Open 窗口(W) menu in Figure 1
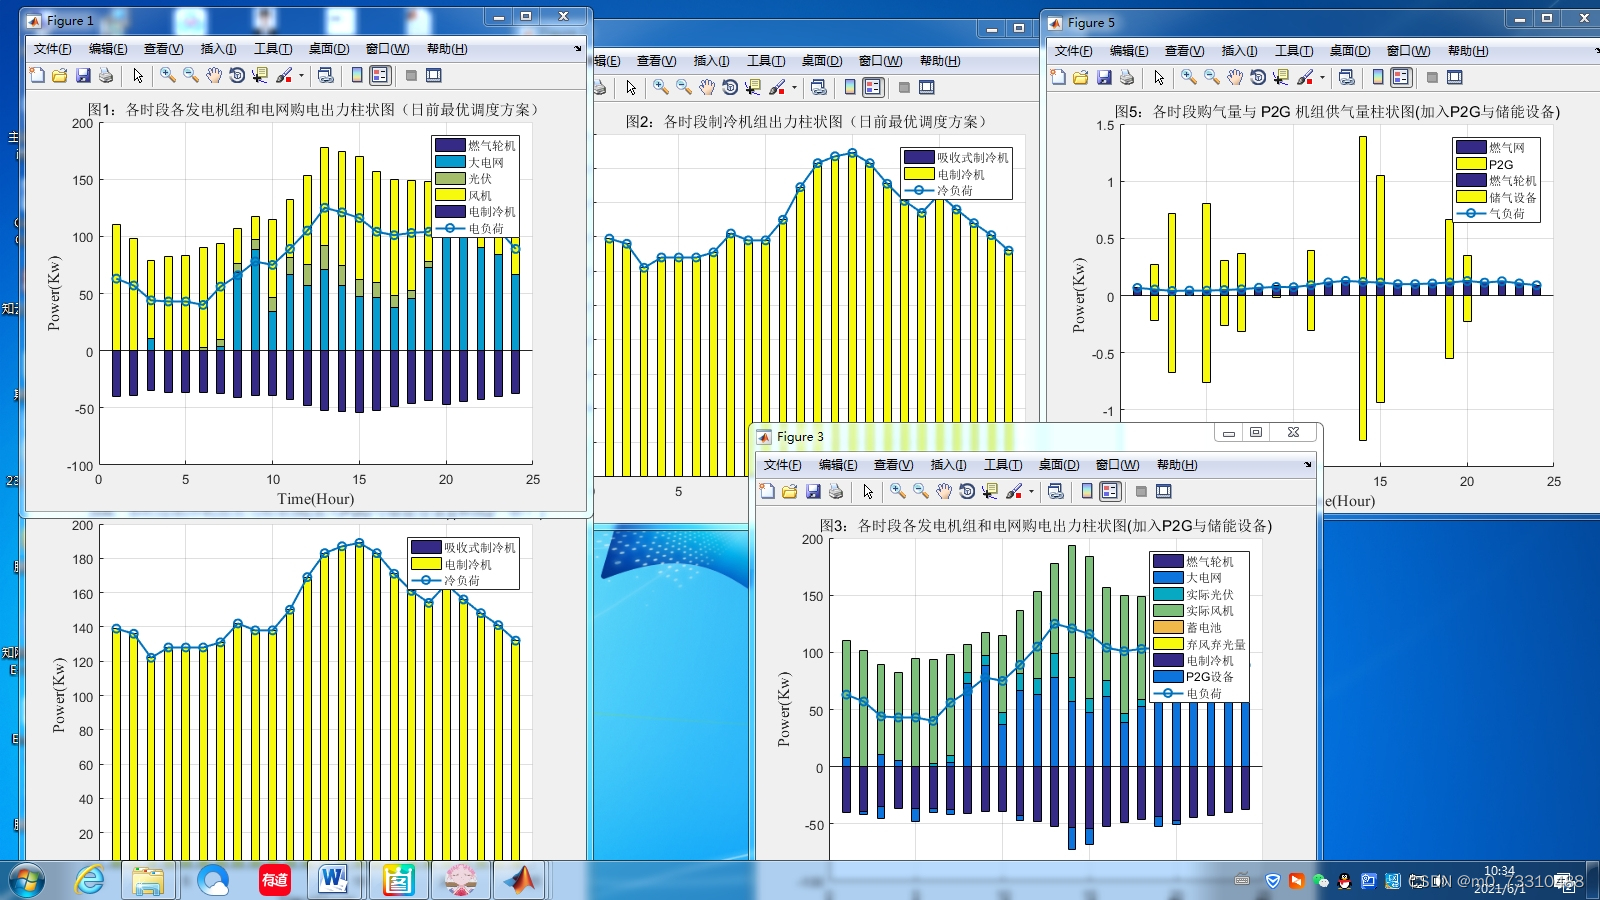Image resolution: width=1600 pixels, height=900 pixels. pyautogui.click(x=387, y=49)
